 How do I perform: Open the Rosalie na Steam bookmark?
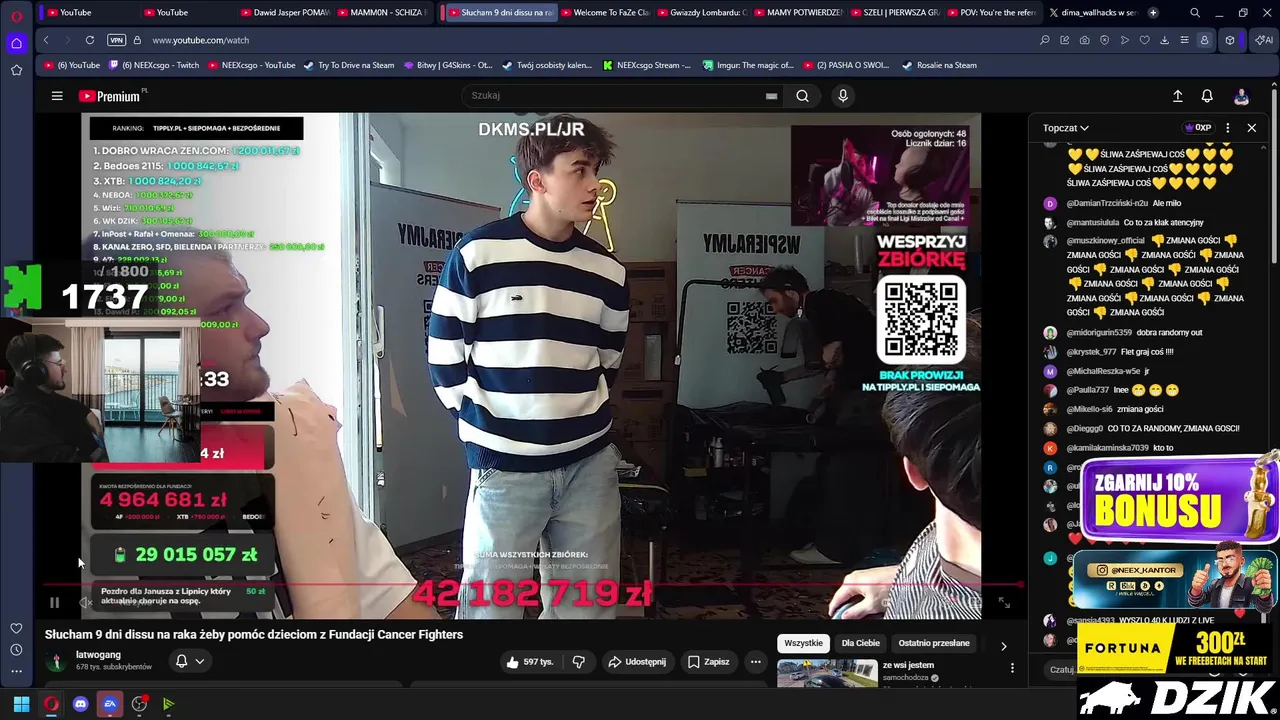pyautogui.click(x=939, y=65)
